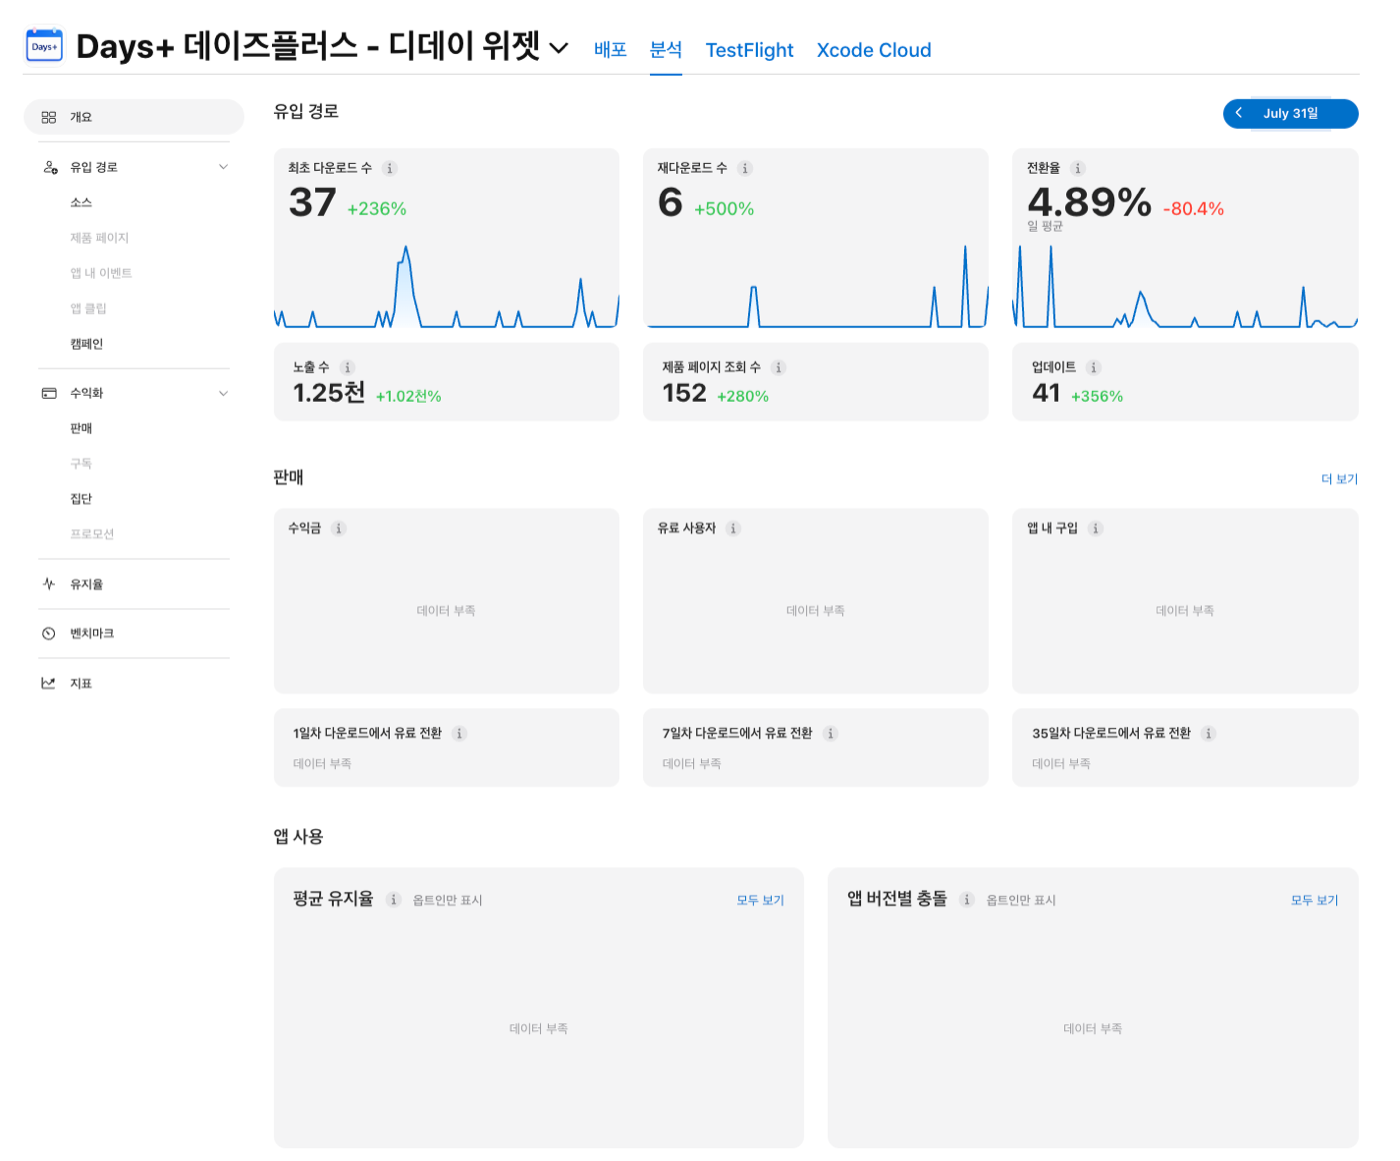This screenshot has height=1161, width=1400.
Task: Show info for 최초 다운로드 수
Action: (390, 168)
